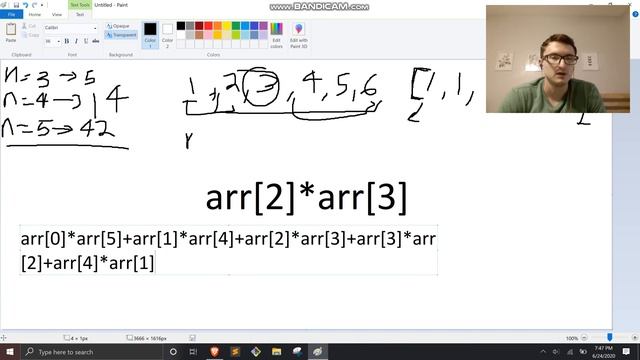The width and height of the screenshot is (640, 360).
Task: Select Color 2 background box
Action: [x=167, y=35]
